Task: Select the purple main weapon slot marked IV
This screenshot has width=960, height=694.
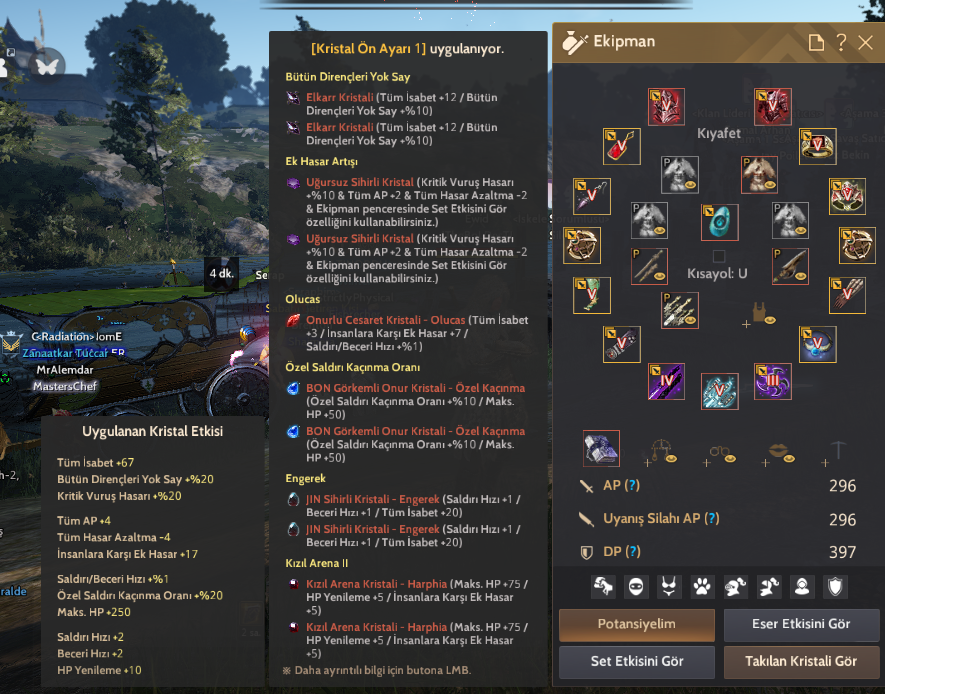Action: (x=666, y=382)
